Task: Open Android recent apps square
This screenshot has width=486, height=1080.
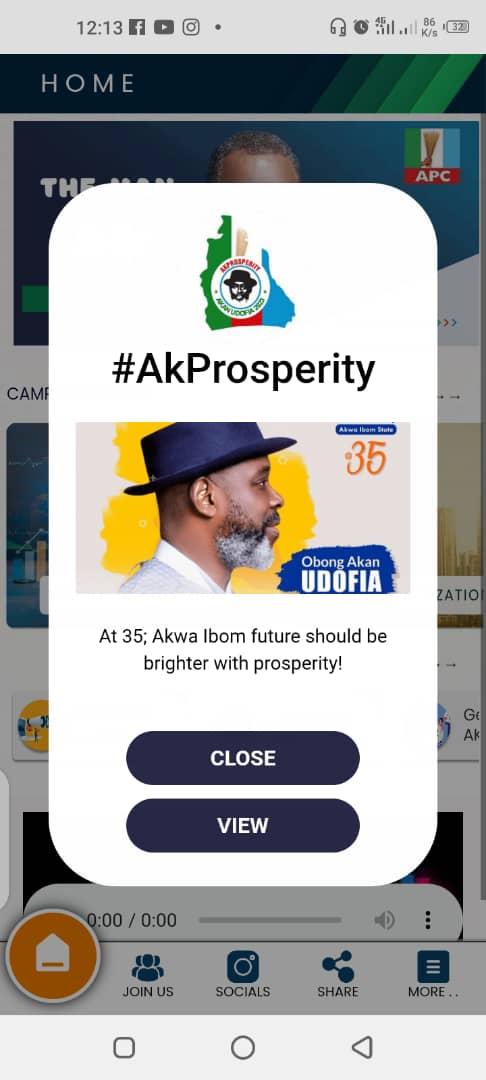Action: (124, 1047)
